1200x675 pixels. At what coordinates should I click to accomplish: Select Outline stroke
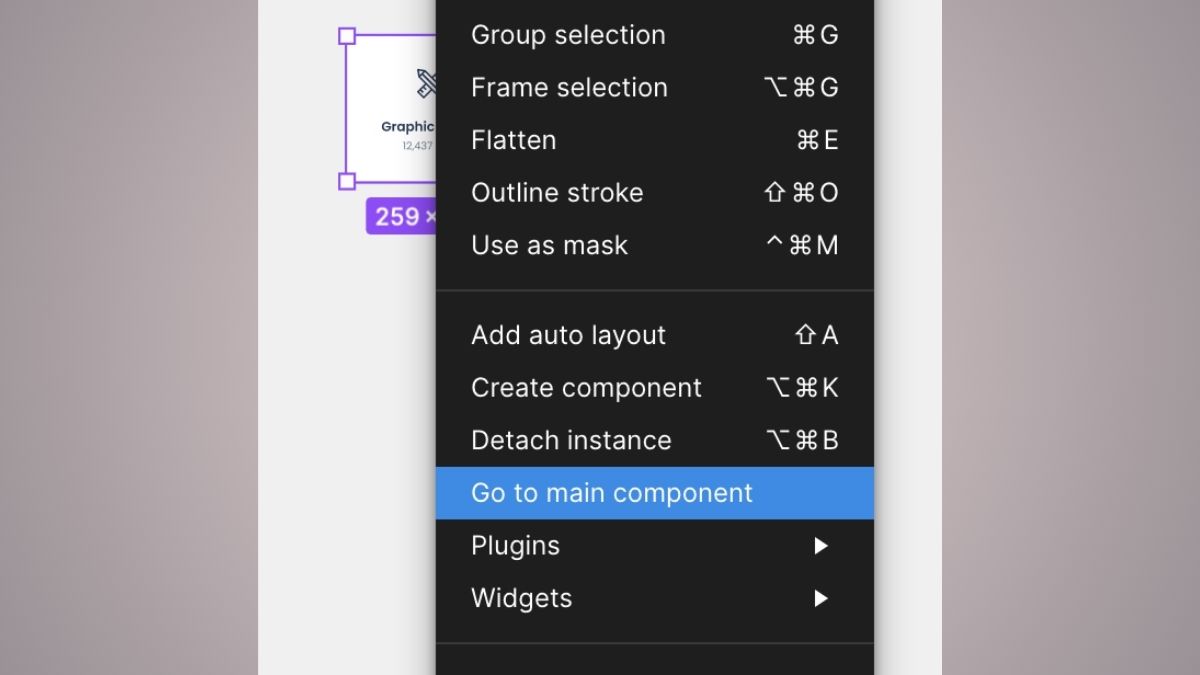click(557, 192)
